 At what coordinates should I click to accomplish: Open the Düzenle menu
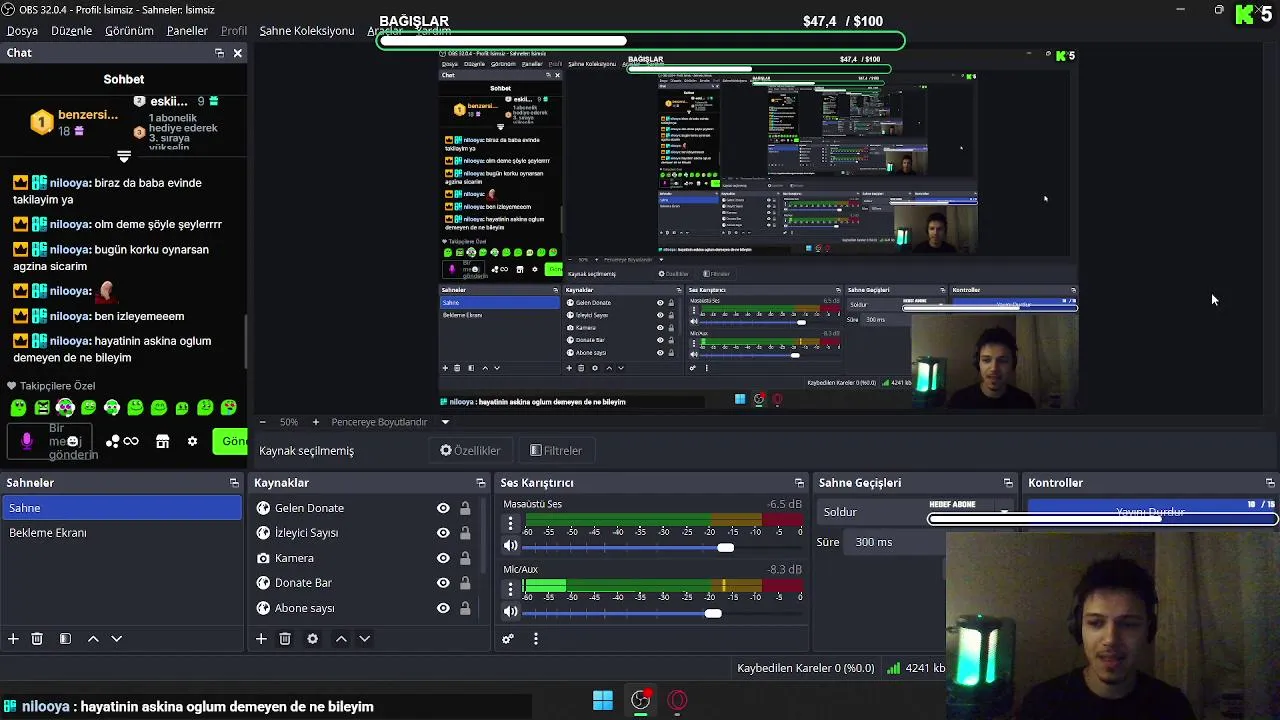[x=71, y=31]
